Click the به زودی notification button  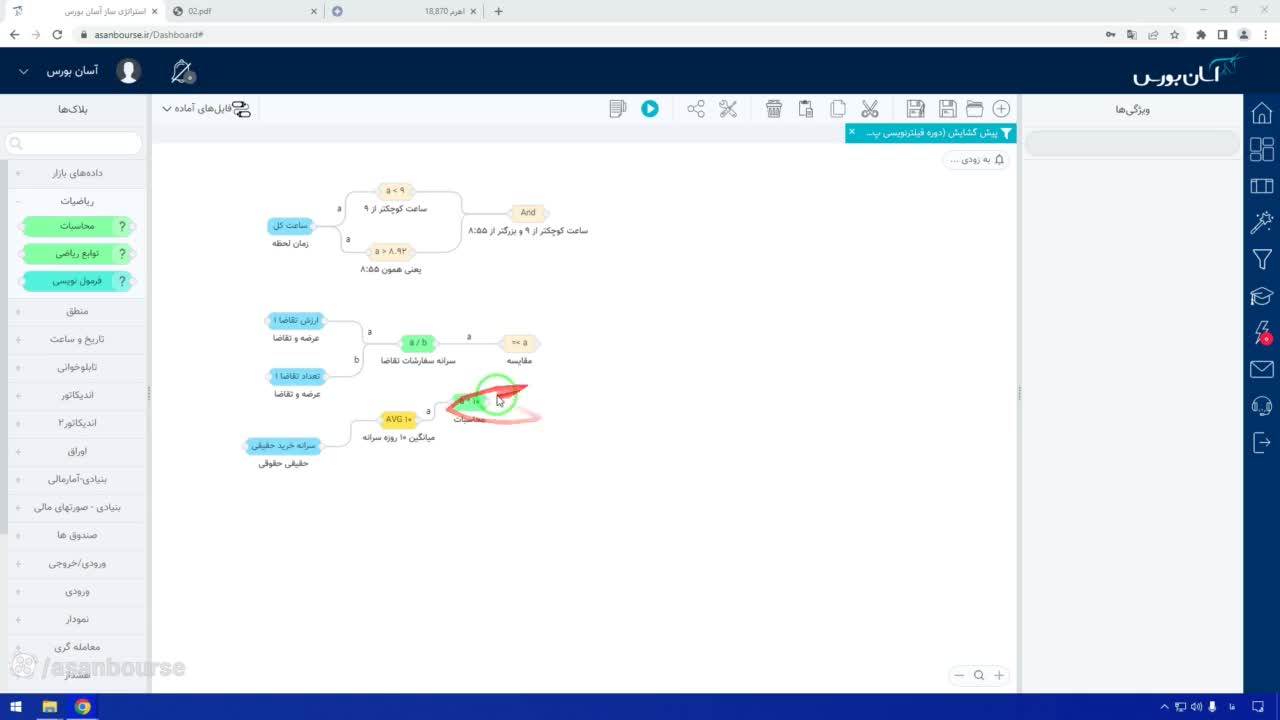point(976,160)
